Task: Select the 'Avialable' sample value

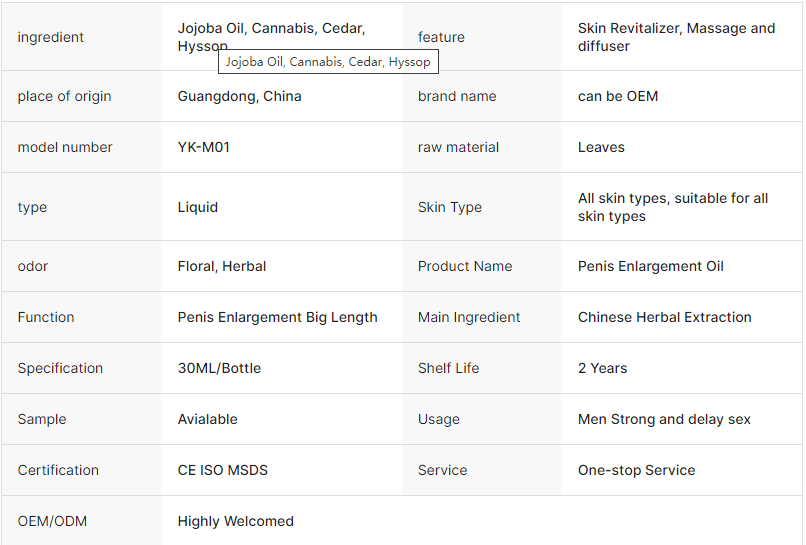Action: pyautogui.click(x=208, y=419)
